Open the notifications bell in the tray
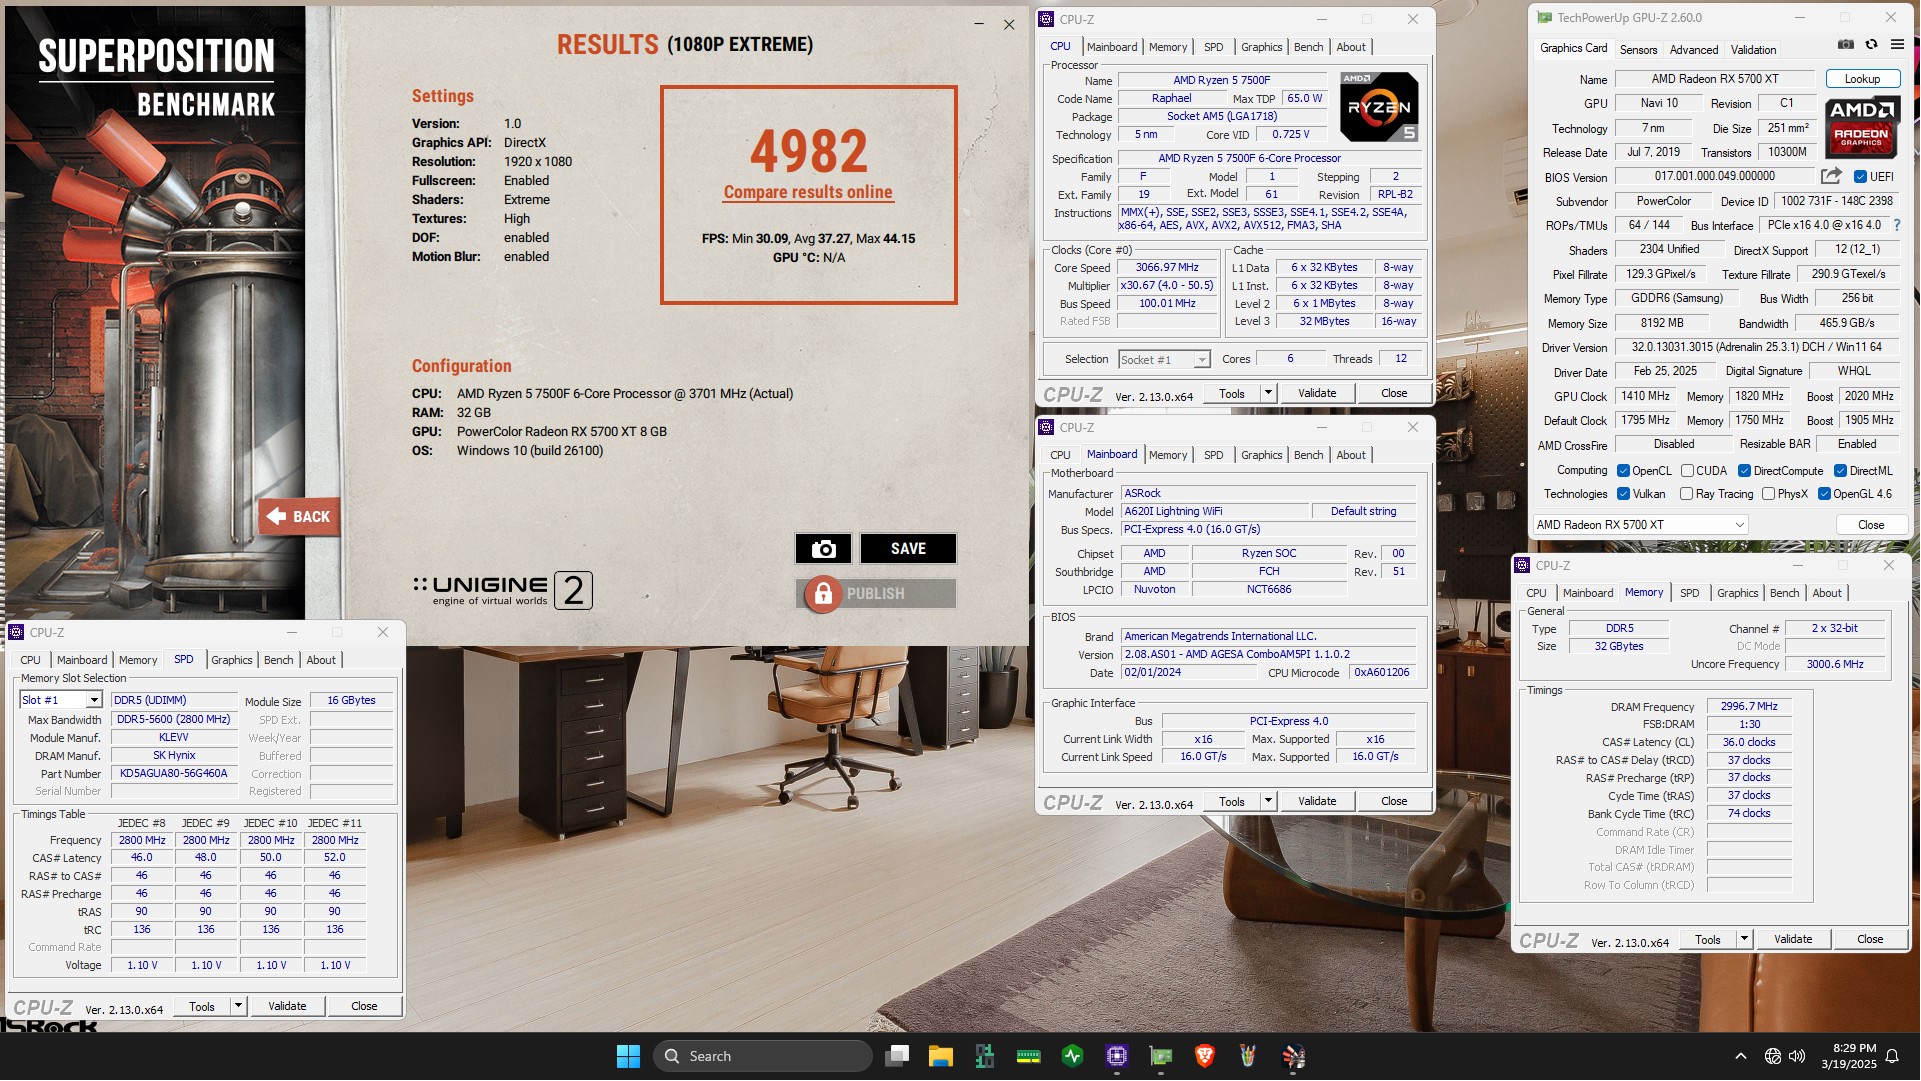This screenshot has width=1921, height=1081. pyautogui.click(x=1892, y=1056)
